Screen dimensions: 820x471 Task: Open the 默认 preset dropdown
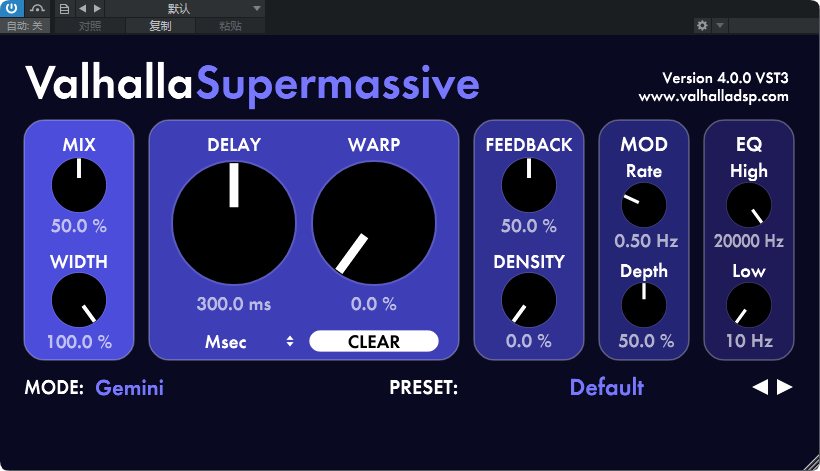(186, 8)
